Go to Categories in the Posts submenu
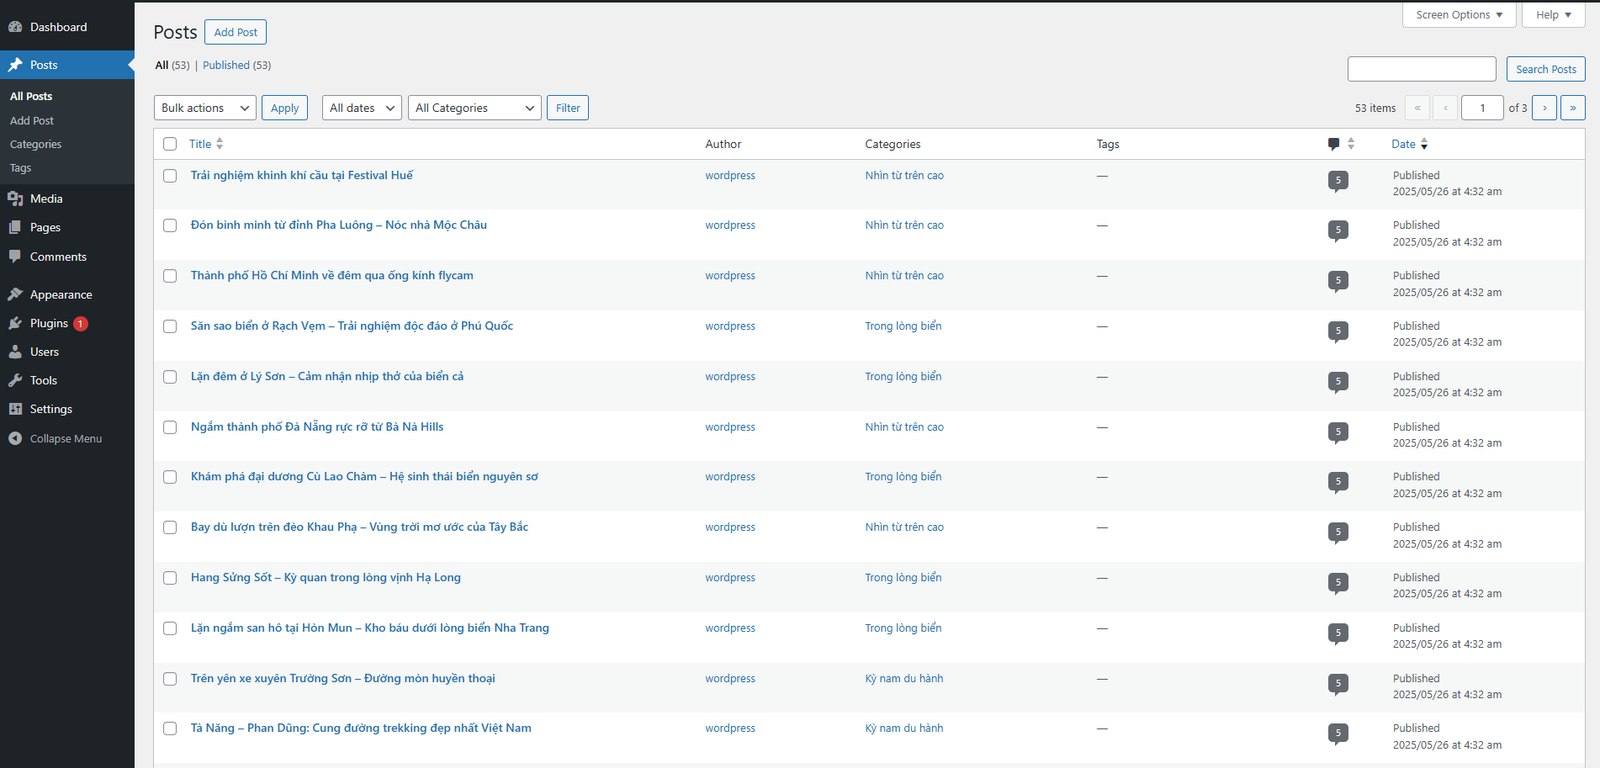 [x=36, y=145]
